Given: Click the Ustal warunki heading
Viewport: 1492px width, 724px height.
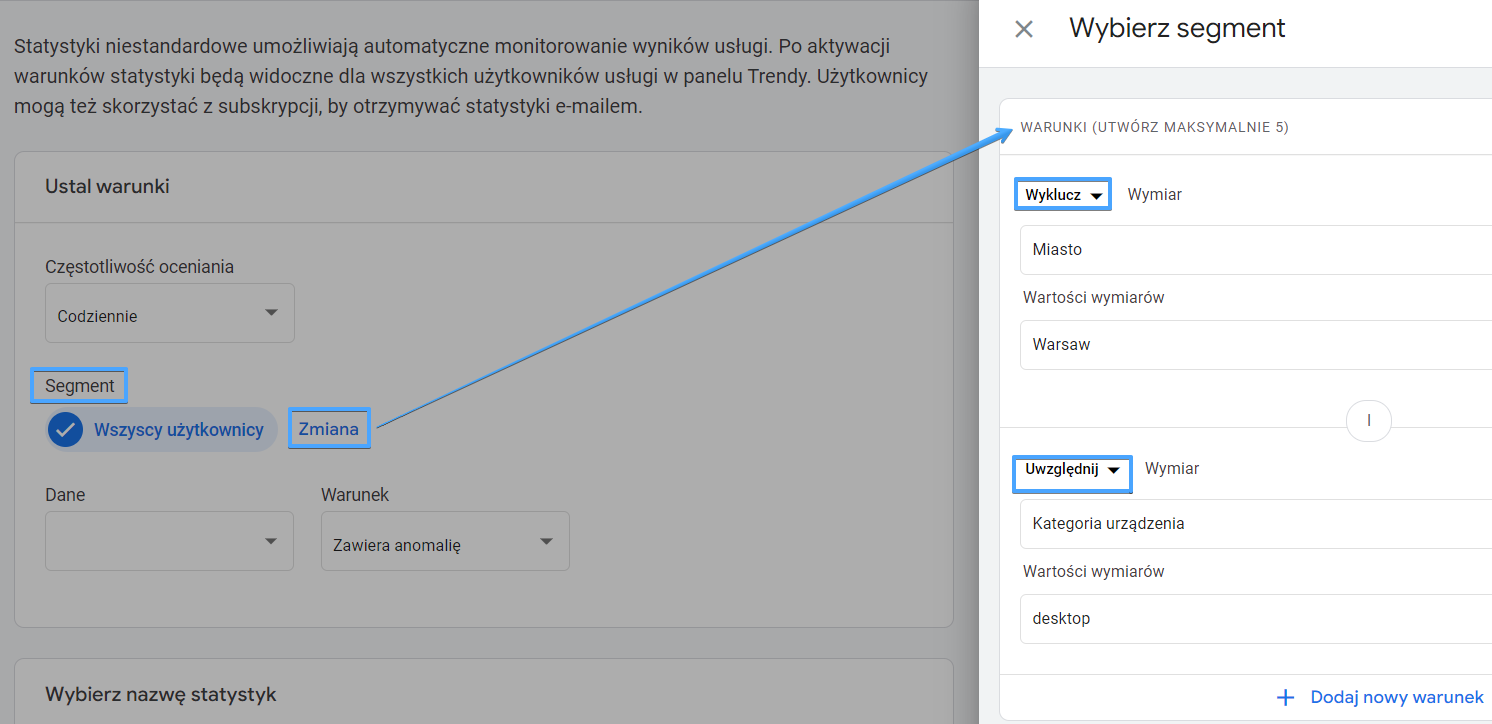Looking at the screenshot, I should click(107, 187).
